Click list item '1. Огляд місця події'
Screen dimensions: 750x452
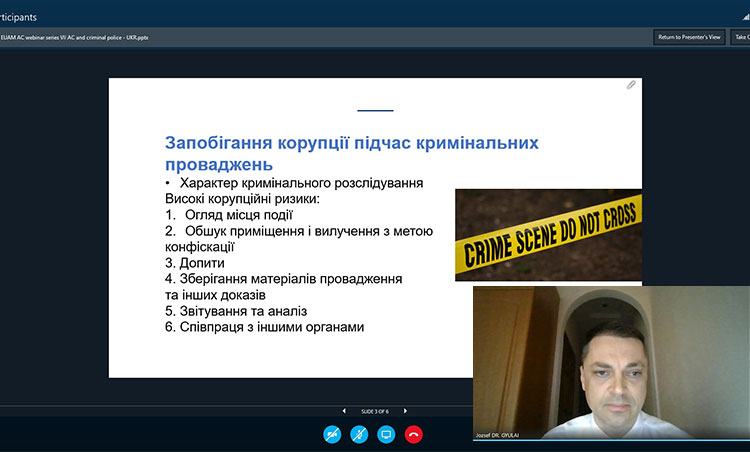[x=229, y=215]
